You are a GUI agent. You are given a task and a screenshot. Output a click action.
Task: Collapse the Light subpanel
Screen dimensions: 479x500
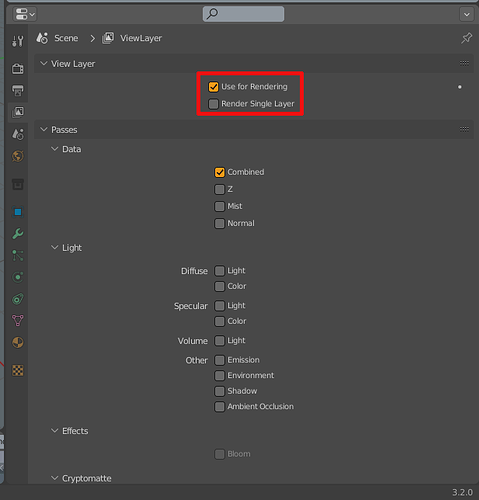[x=55, y=247]
